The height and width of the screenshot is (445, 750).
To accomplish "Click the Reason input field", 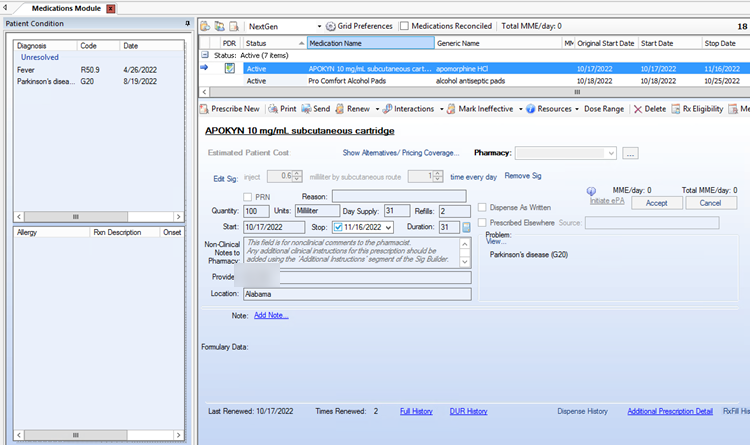I will tap(399, 196).
